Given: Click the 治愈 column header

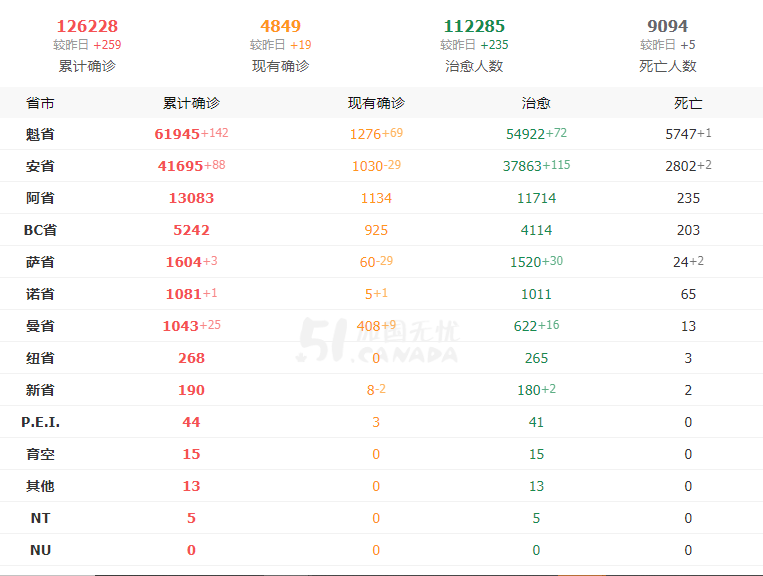Looking at the screenshot, I should pos(536,103).
